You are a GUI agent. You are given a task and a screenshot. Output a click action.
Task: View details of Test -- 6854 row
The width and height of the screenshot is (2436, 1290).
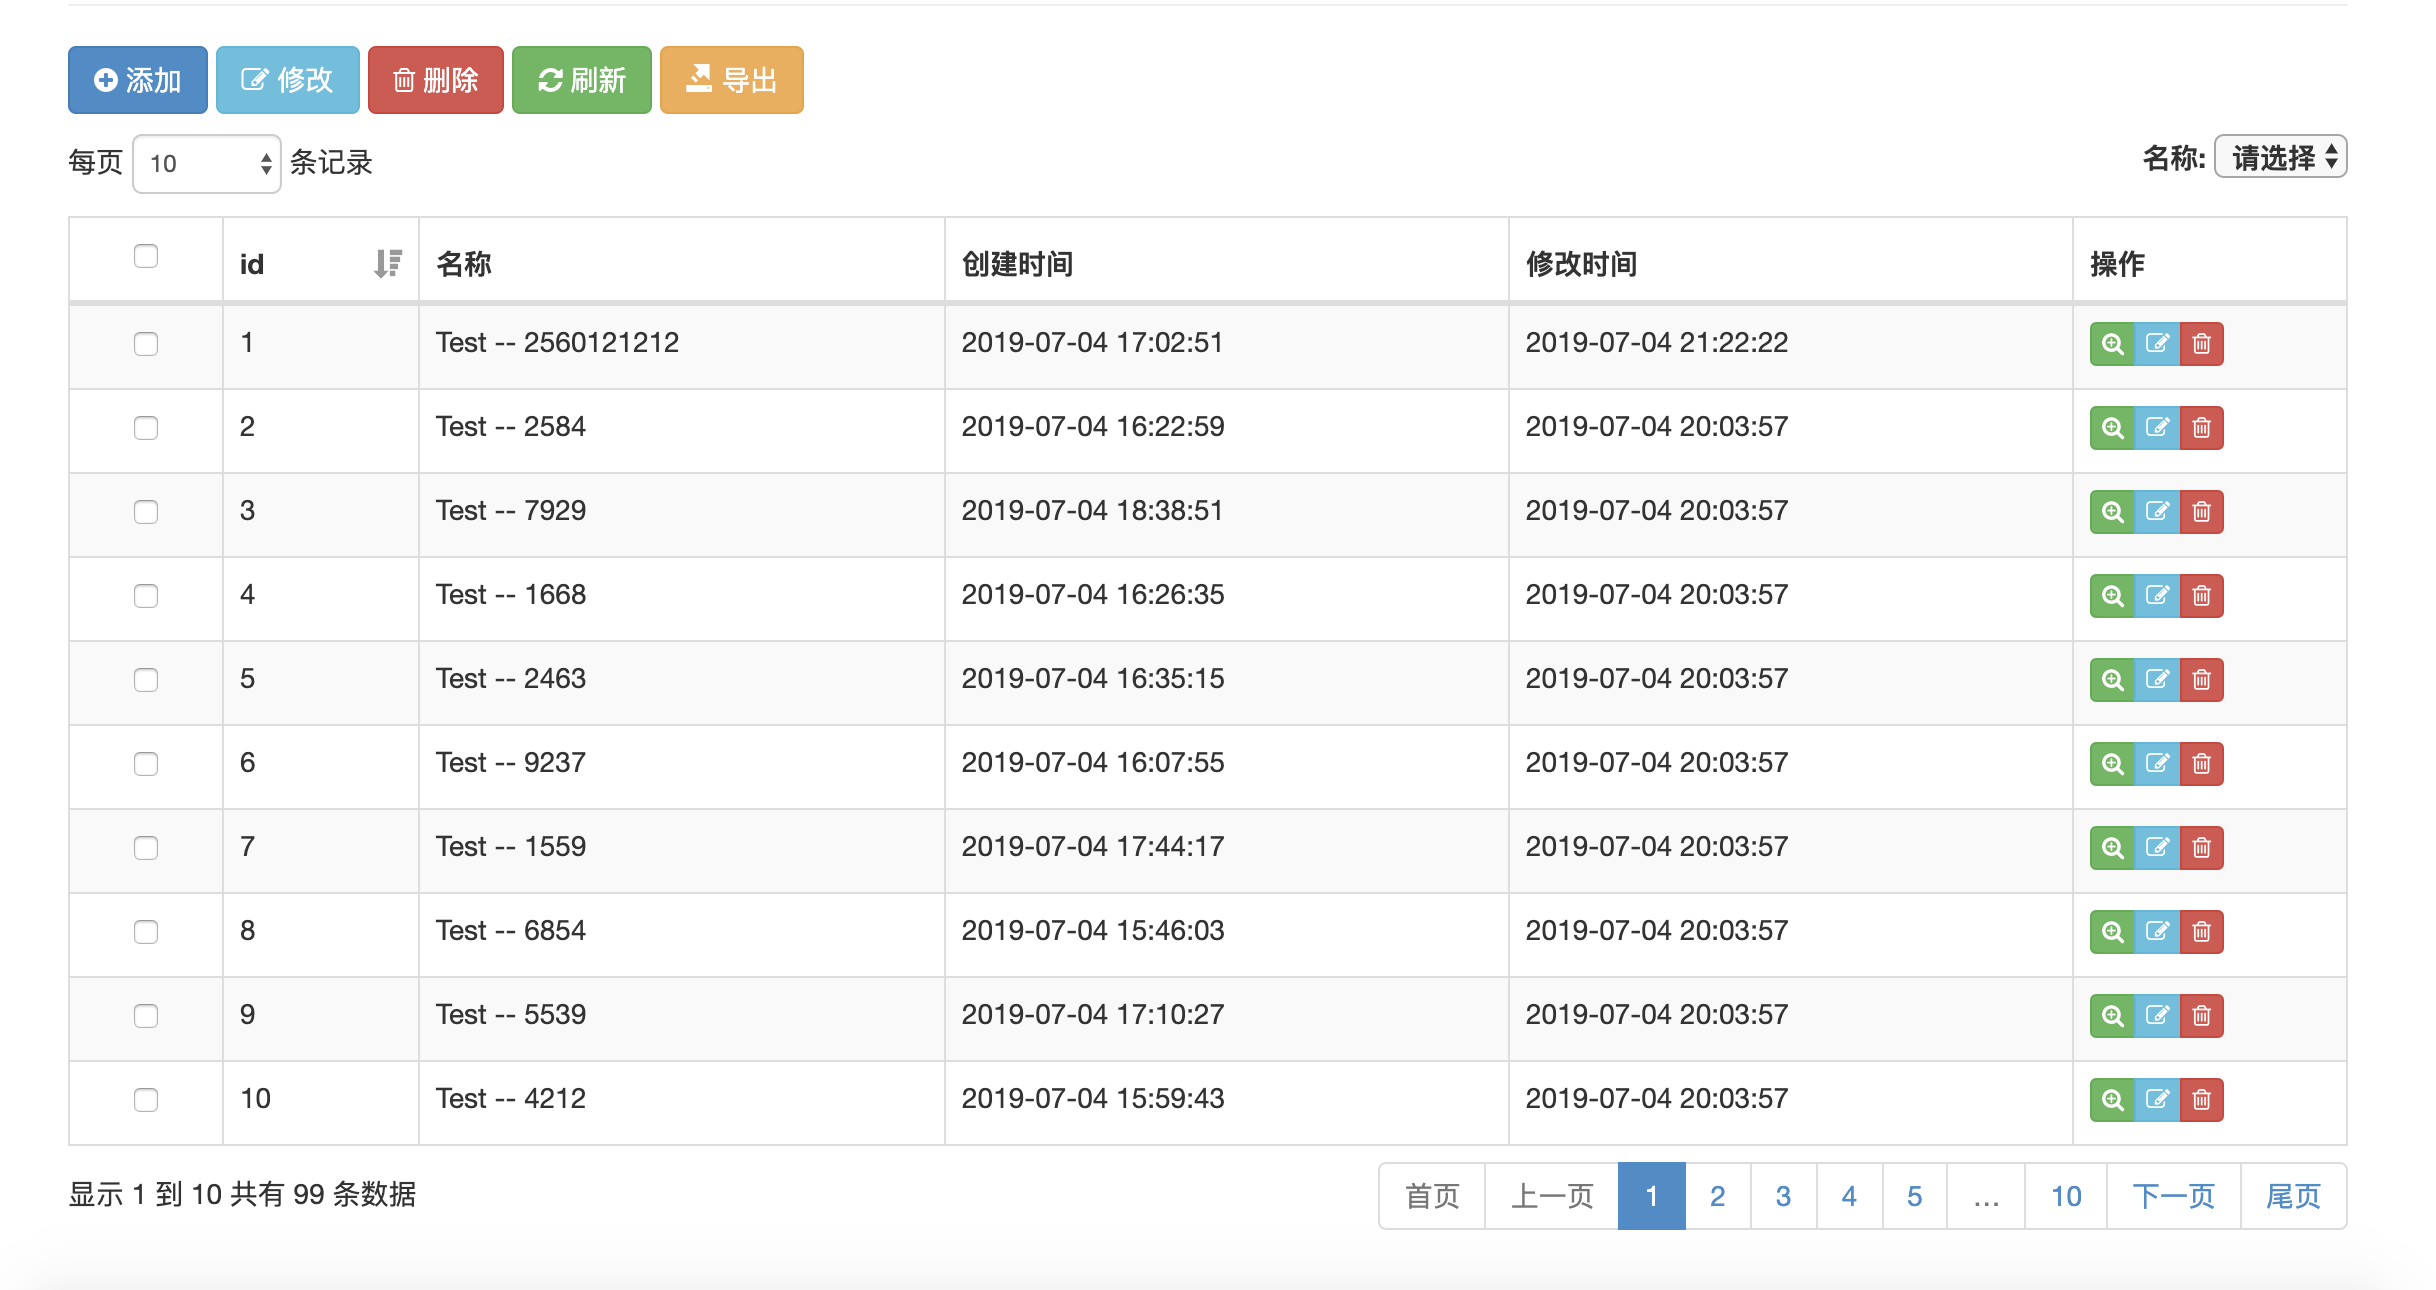tap(2112, 932)
